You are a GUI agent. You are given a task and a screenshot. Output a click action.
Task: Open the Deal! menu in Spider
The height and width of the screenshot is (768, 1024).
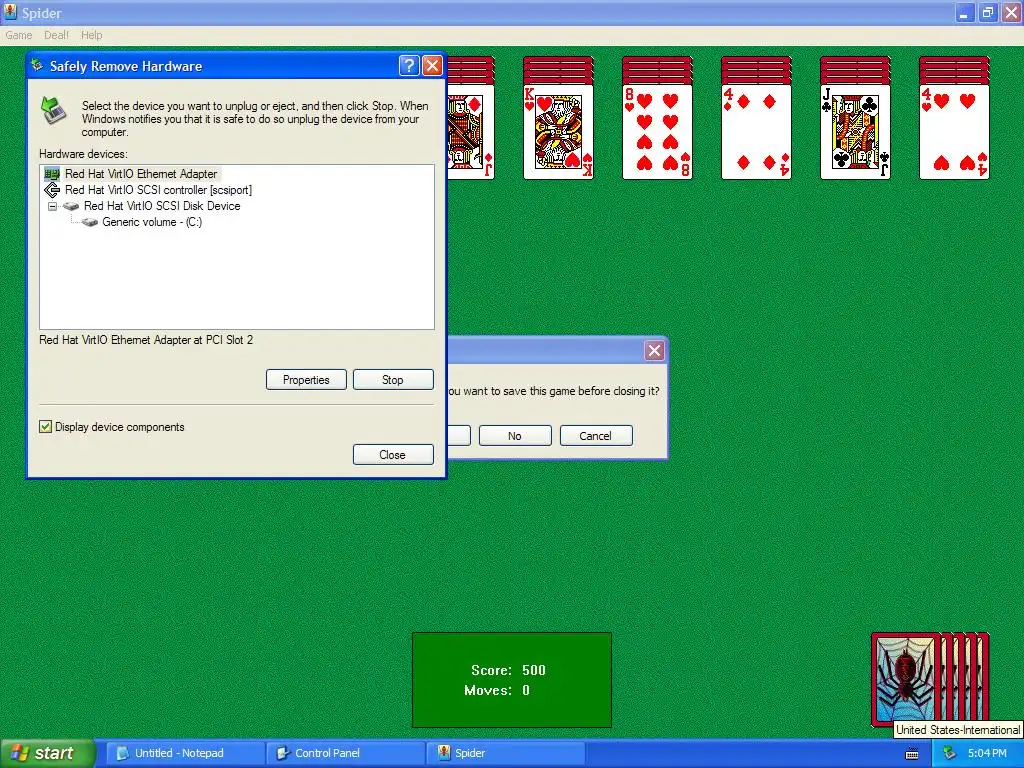pyautogui.click(x=56, y=35)
